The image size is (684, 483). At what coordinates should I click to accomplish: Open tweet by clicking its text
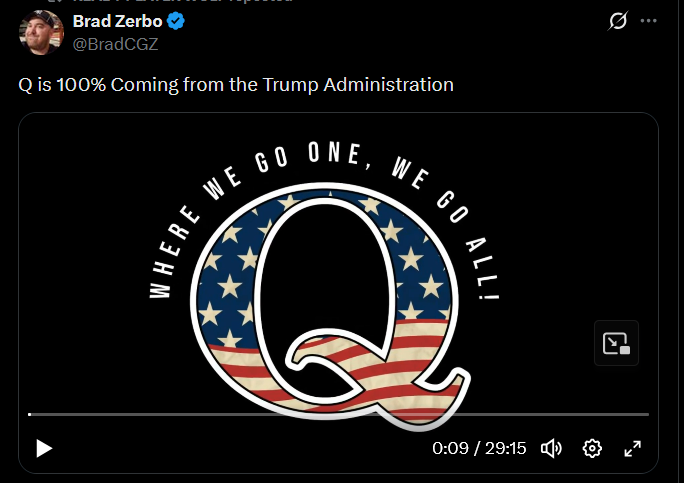(236, 85)
